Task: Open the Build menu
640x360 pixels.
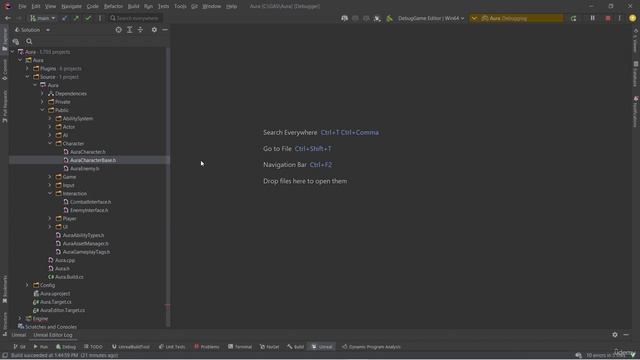Action: (x=133, y=7)
